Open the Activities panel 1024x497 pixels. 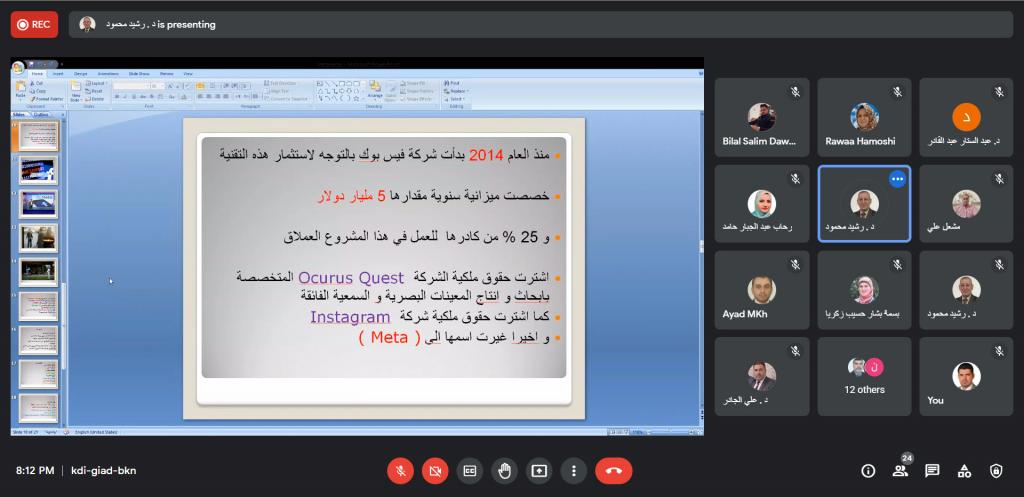964,471
